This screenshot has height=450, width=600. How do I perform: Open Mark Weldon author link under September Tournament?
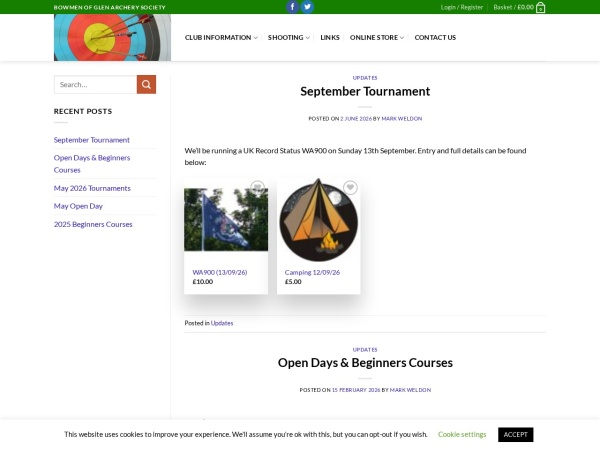tap(402, 119)
